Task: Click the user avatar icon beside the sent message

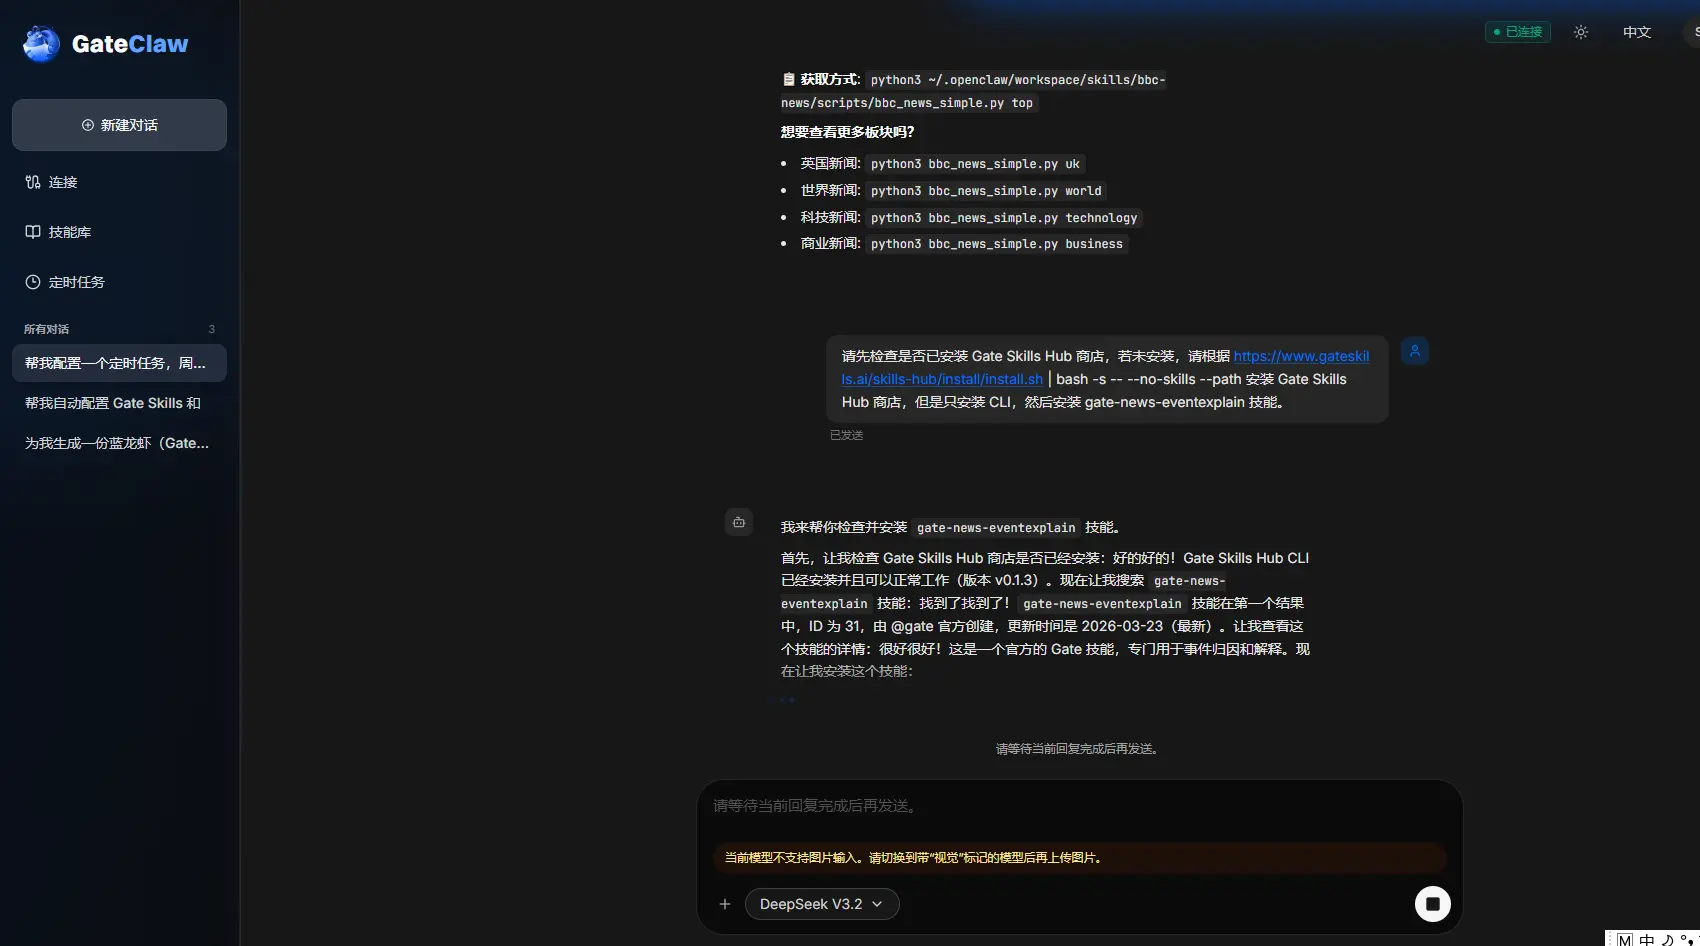Action: pos(1415,351)
